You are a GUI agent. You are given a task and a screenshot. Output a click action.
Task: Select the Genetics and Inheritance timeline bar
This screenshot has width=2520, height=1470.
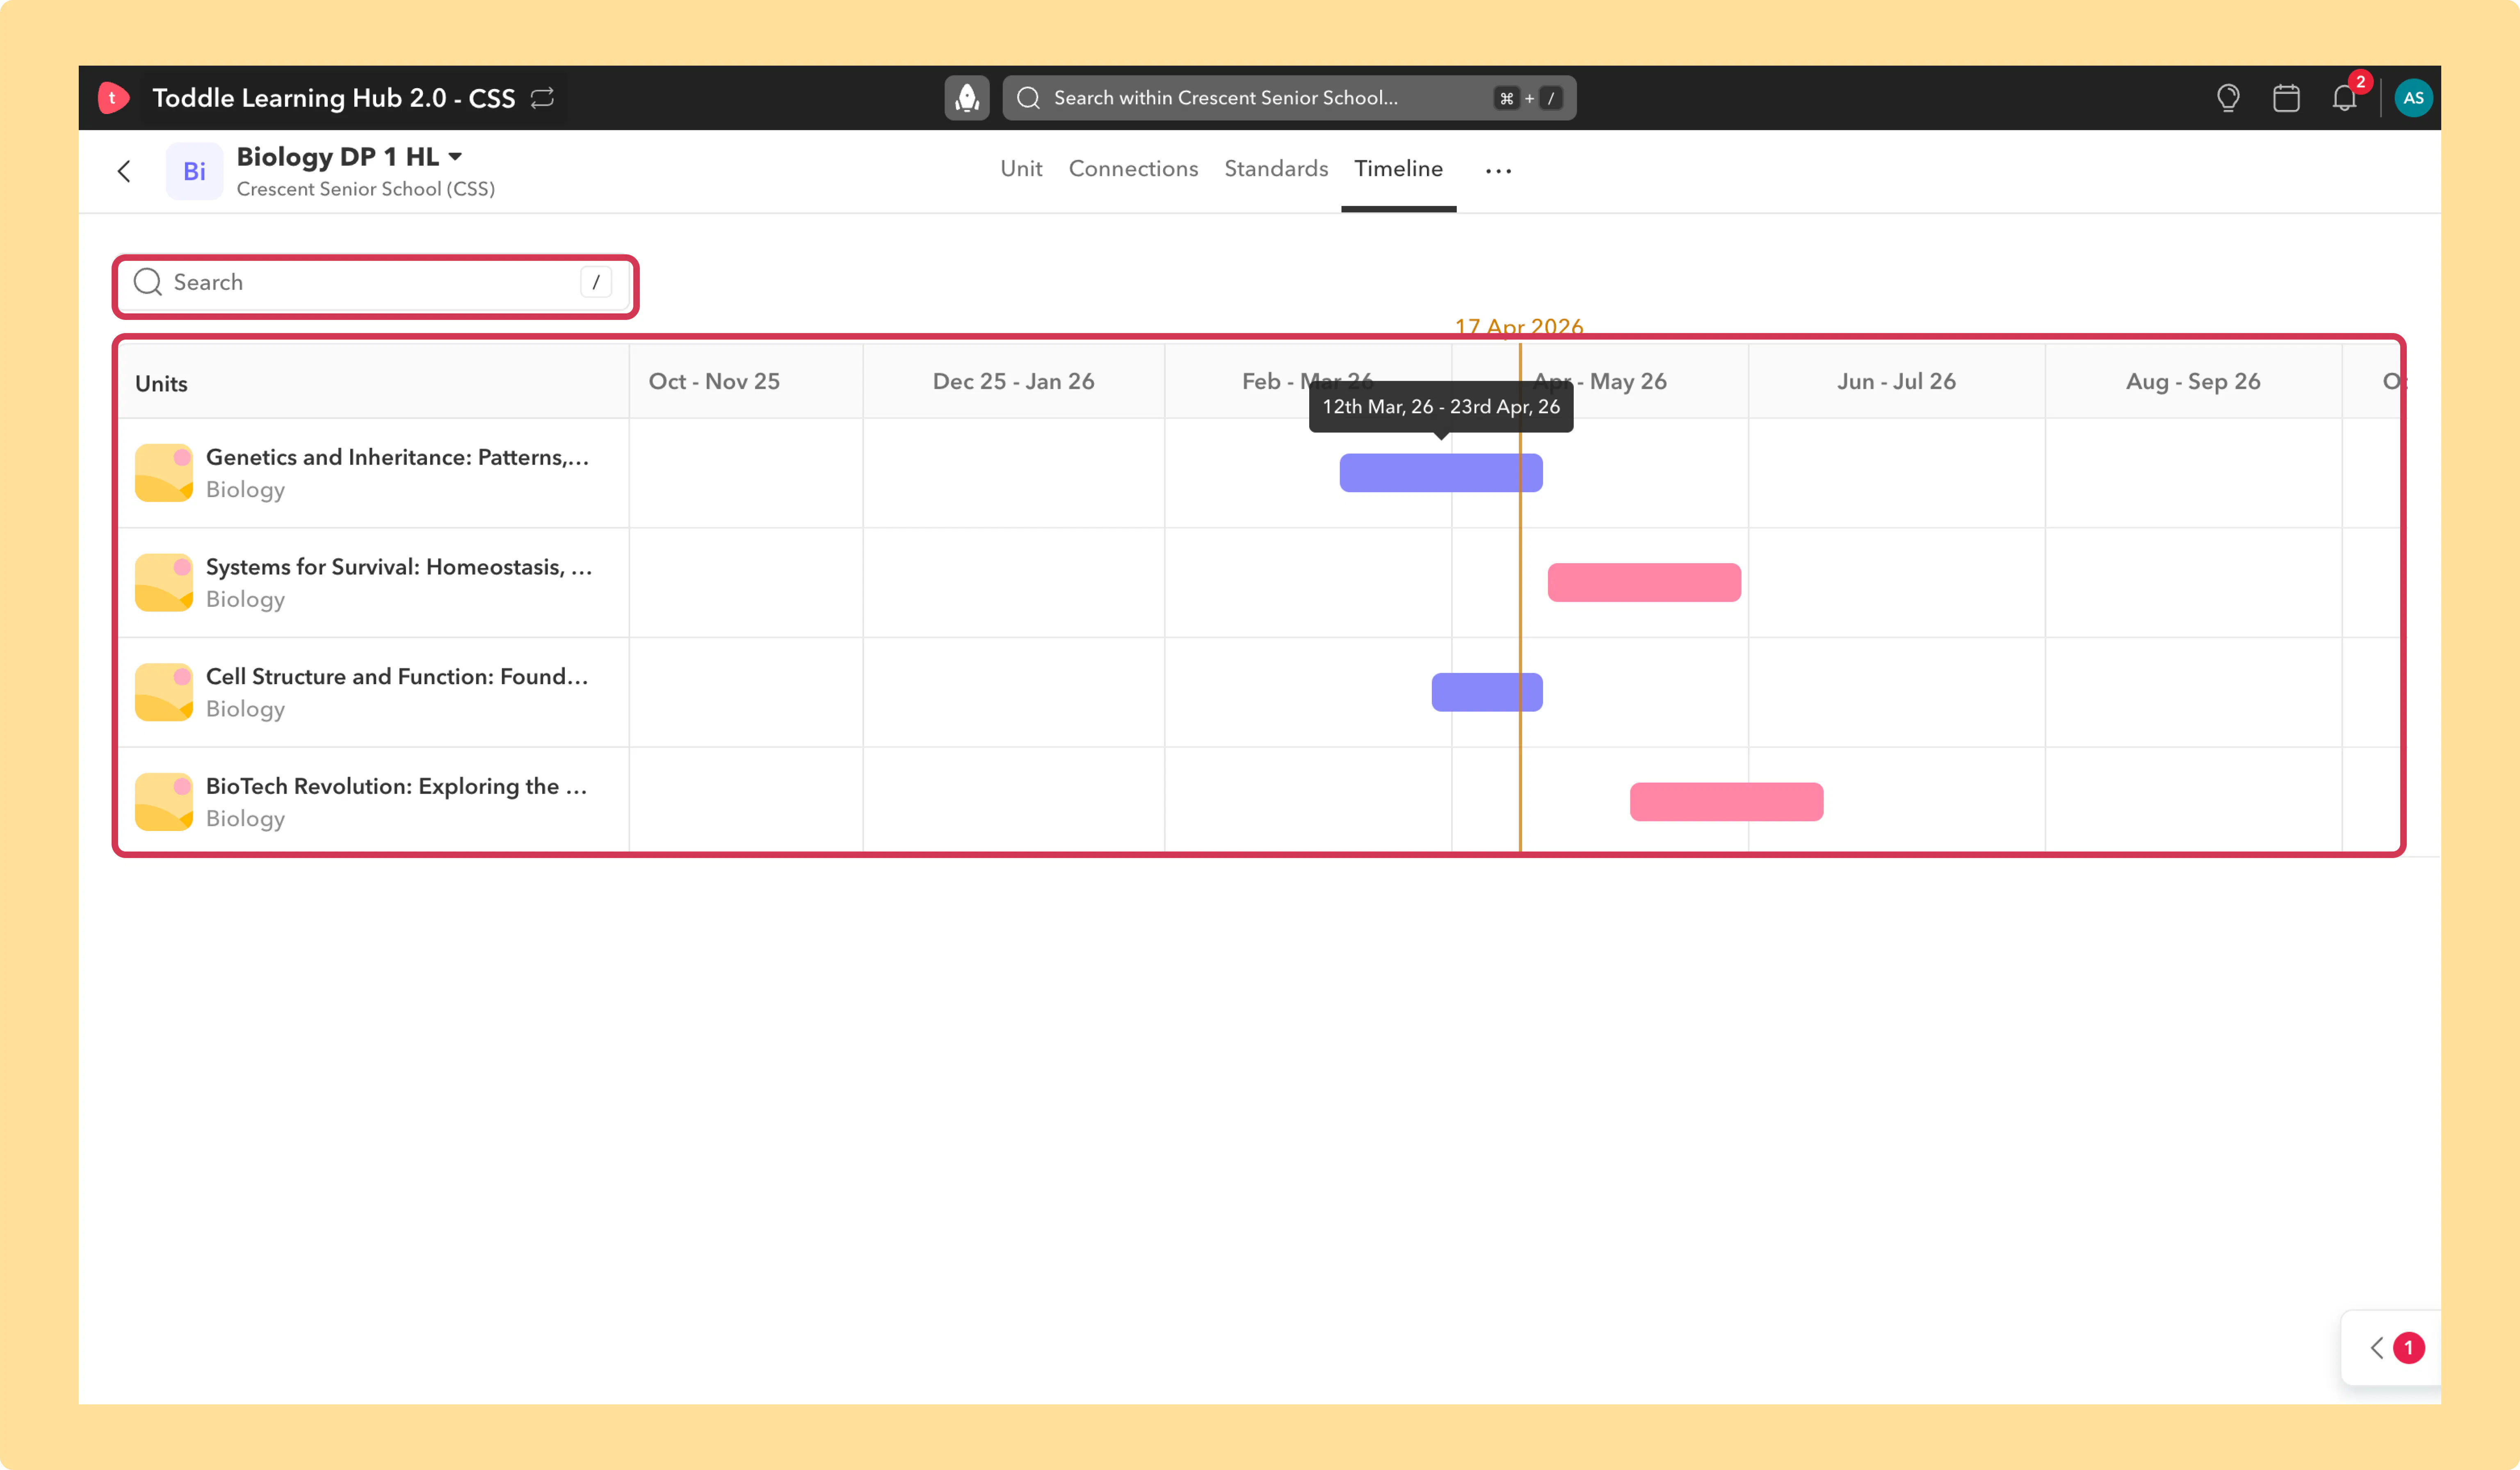tap(1440, 473)
